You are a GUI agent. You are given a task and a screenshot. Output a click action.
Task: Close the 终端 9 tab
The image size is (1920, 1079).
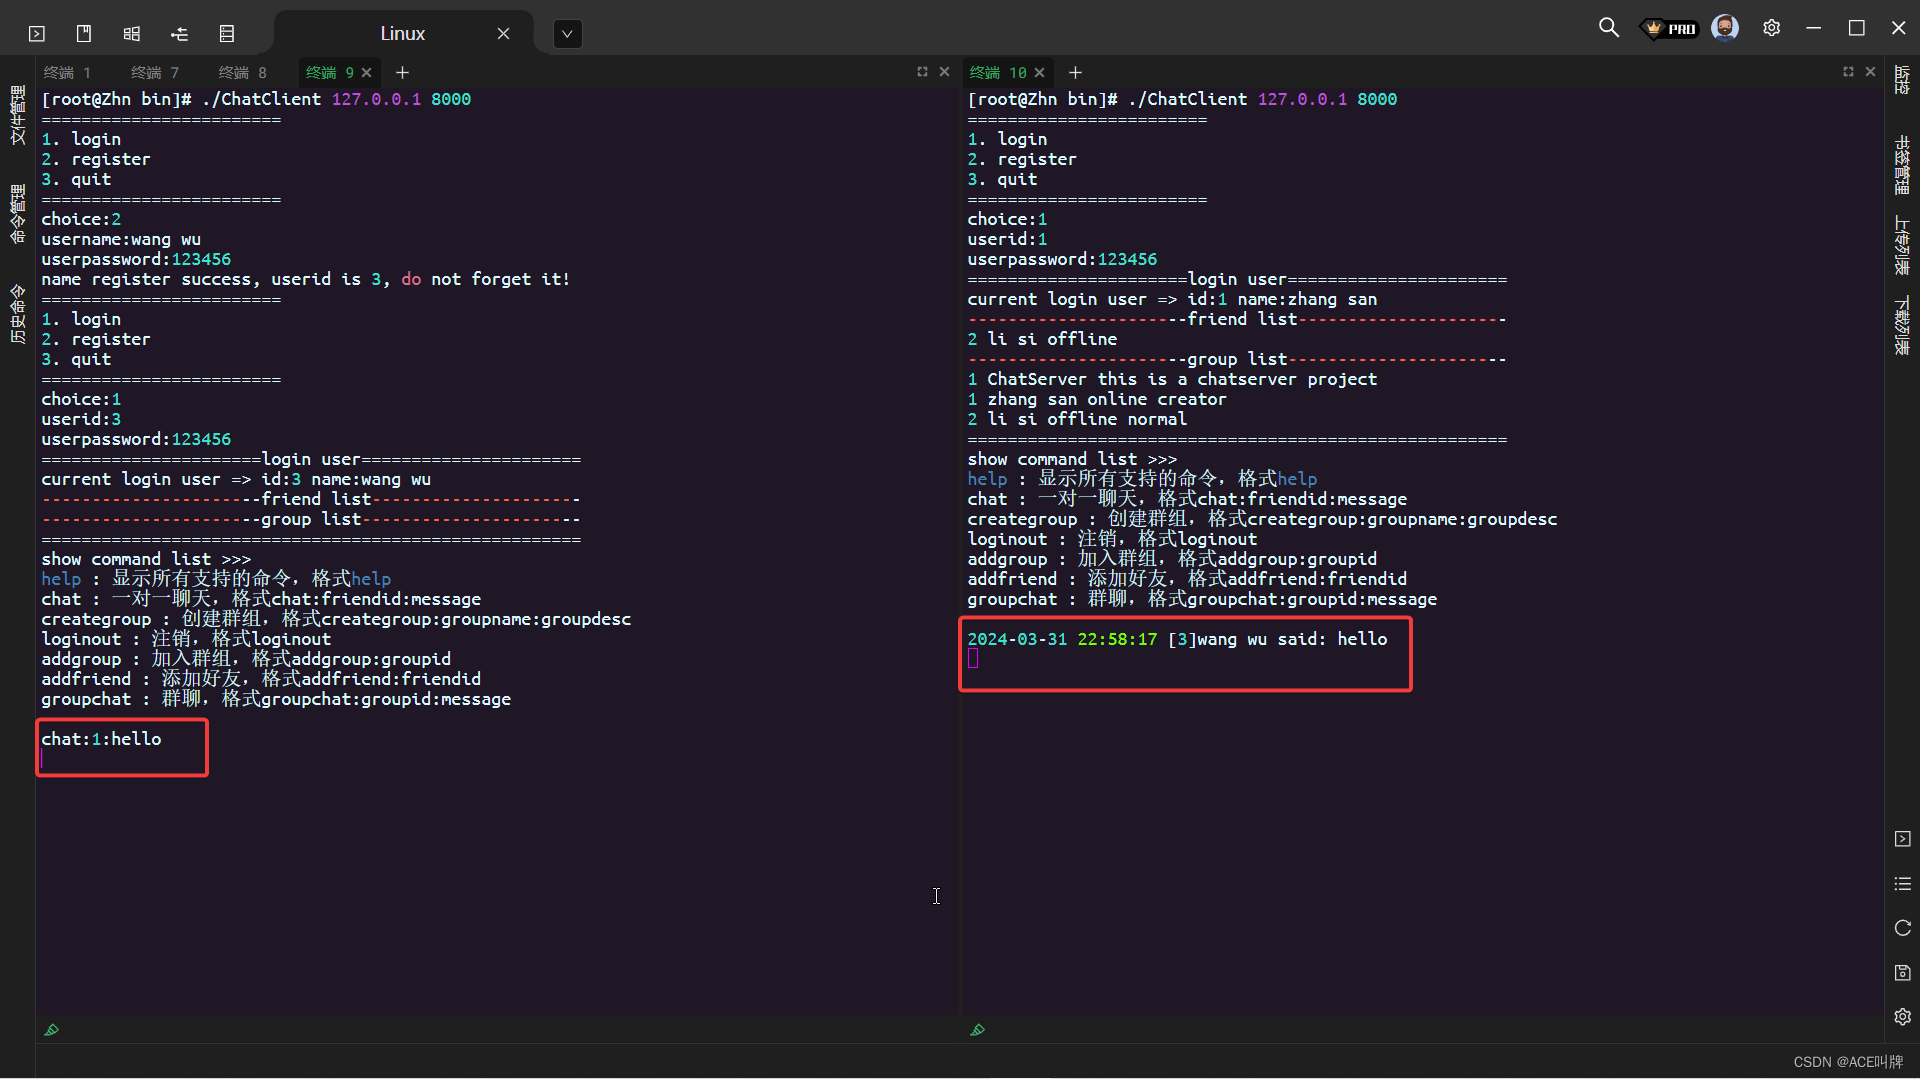(x=367, y=73)
